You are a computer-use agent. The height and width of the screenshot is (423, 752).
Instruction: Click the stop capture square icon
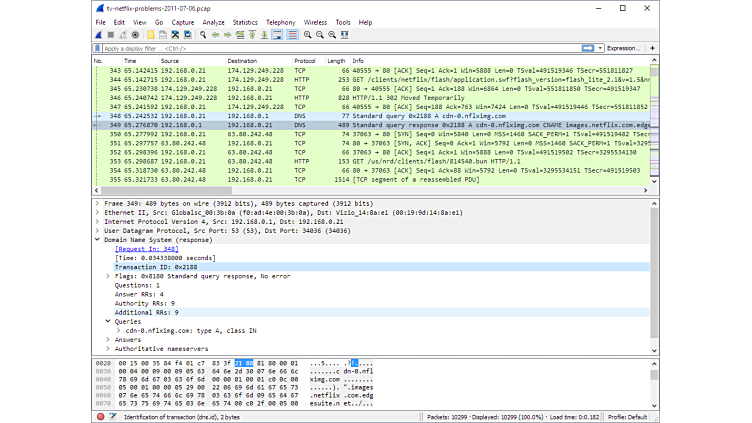pyautogui.click(x=111, y=35)
